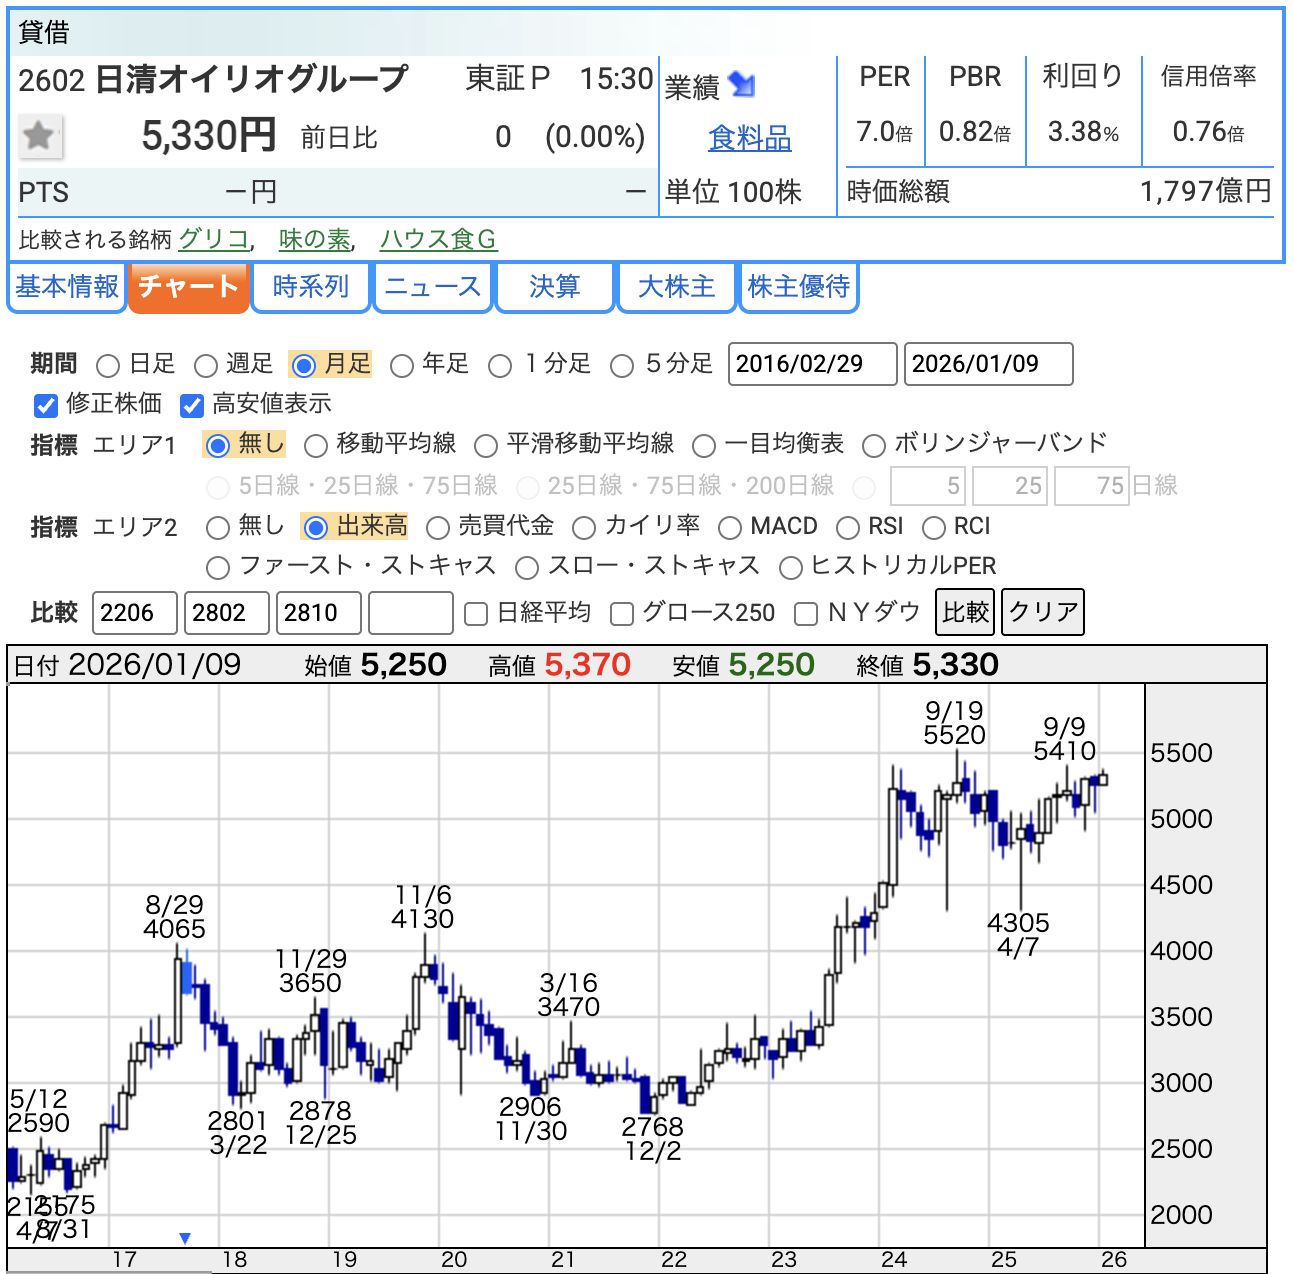Click the end date field 2026/01/09

tap(987, 364)
